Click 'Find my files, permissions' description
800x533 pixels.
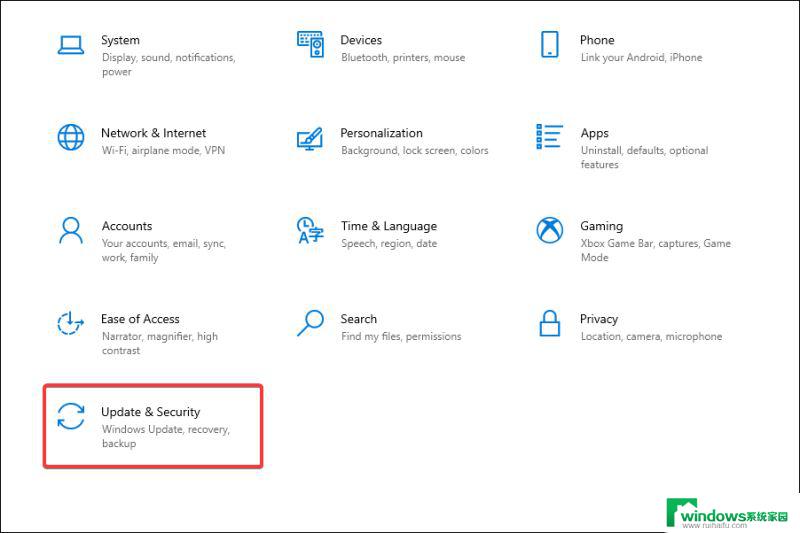[x=402, y=337]
